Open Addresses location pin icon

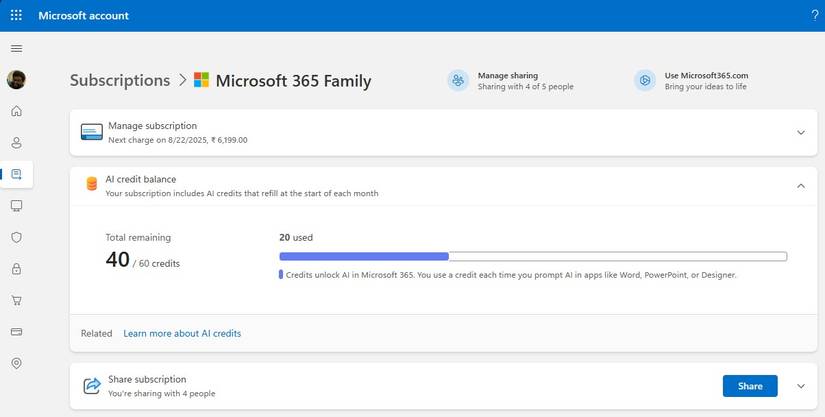pyautogui.click(x=16, y=363)
